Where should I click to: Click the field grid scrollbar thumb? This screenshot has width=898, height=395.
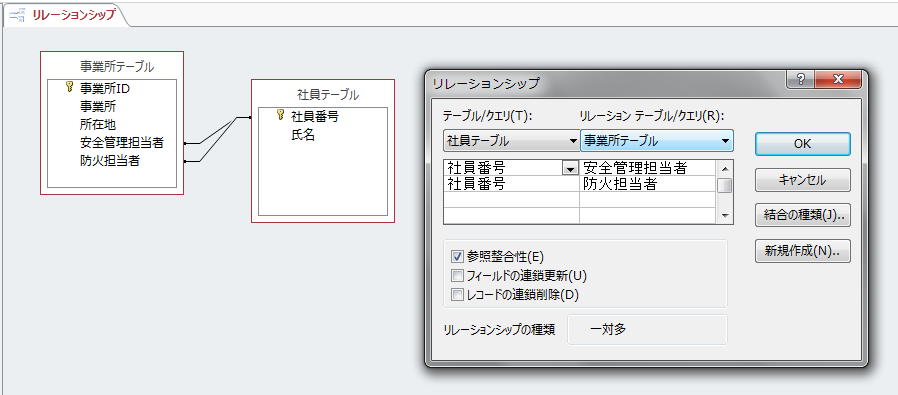[725, 186]
